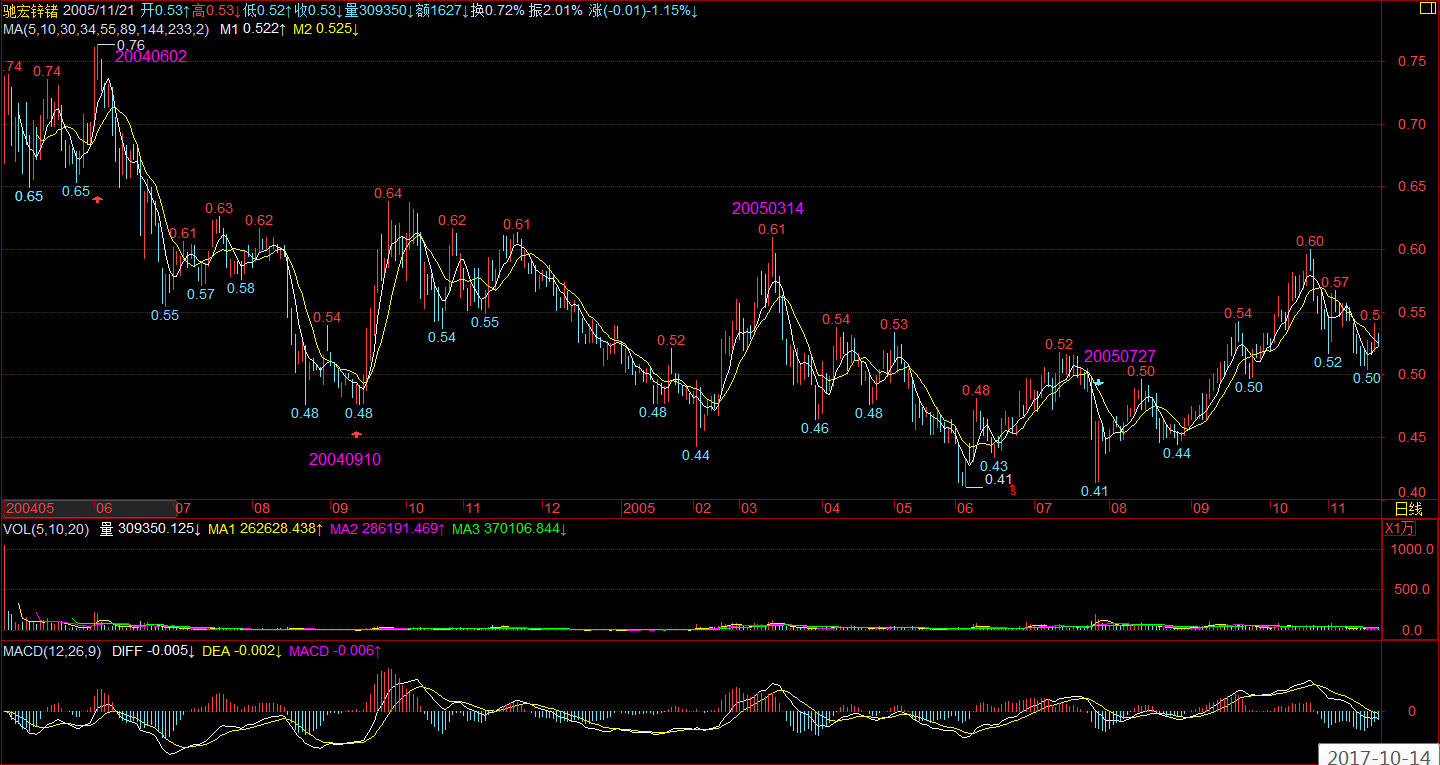1440x765 pixels.
Task: Click the magenta MACD -0.006 value
Action: (335, 651)
